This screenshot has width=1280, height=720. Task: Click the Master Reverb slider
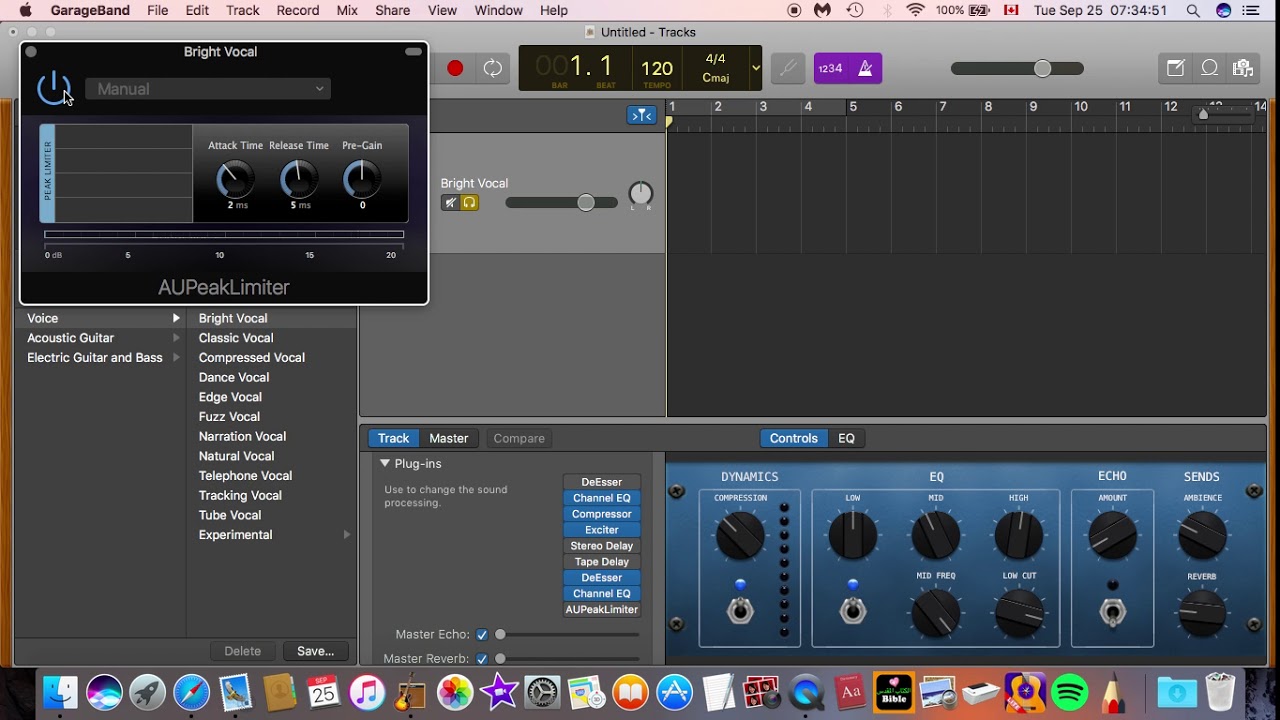pyautogui.click(x=567, y=659)
